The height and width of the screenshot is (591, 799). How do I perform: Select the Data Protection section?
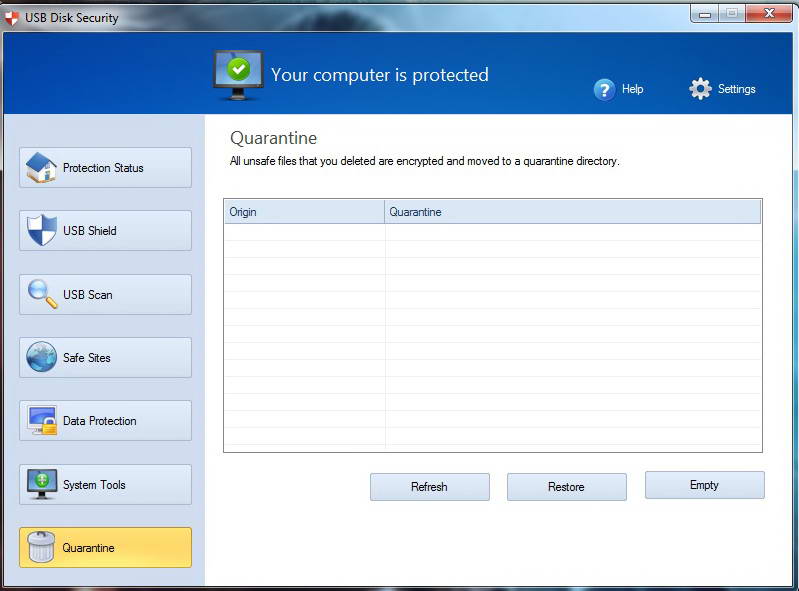[105, 420]
